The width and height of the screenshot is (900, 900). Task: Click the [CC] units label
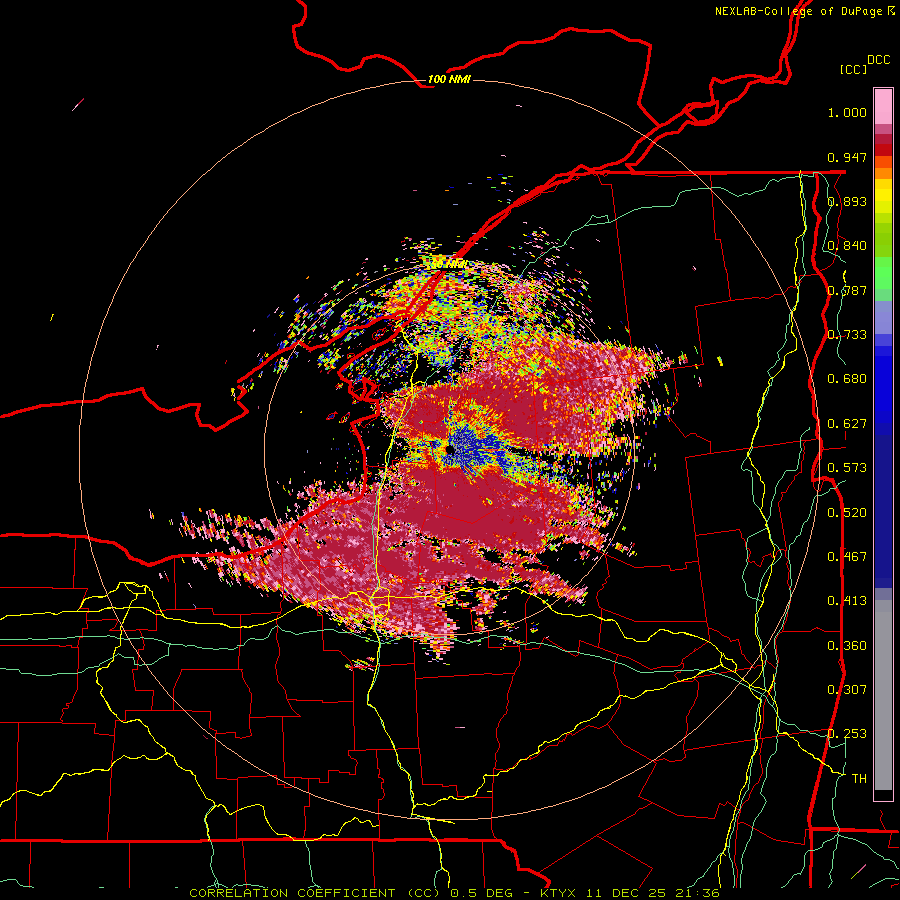pos(853,69)
